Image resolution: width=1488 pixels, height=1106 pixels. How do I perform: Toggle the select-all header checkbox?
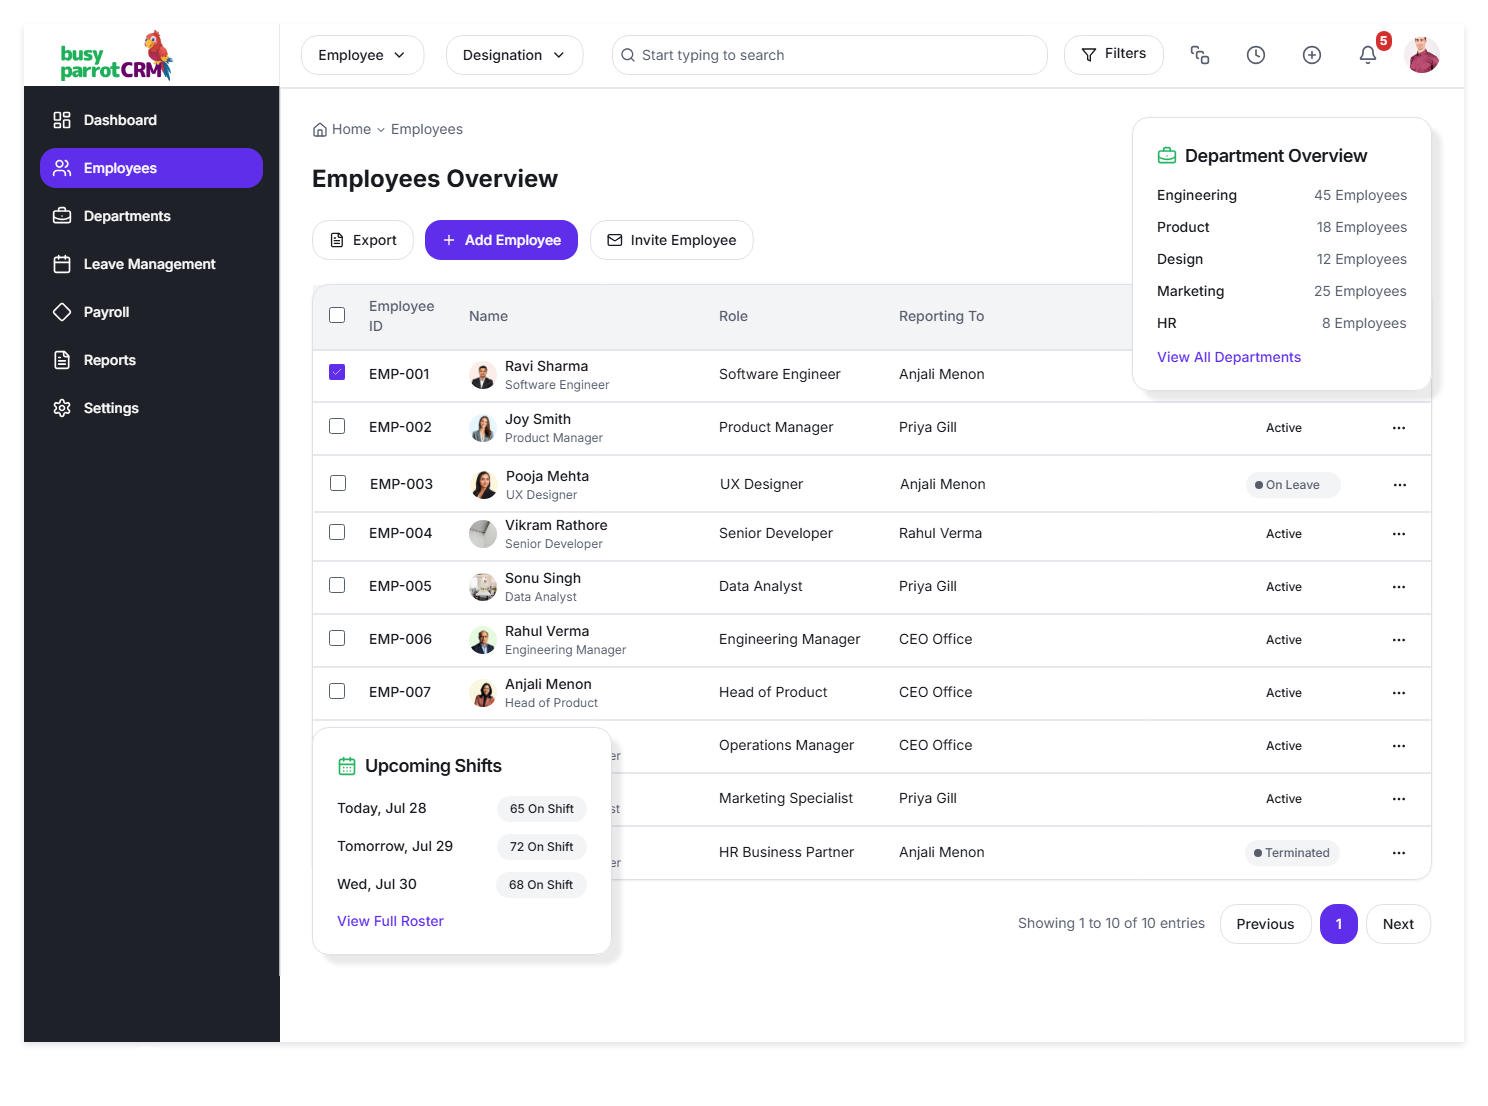coord(337,315)
